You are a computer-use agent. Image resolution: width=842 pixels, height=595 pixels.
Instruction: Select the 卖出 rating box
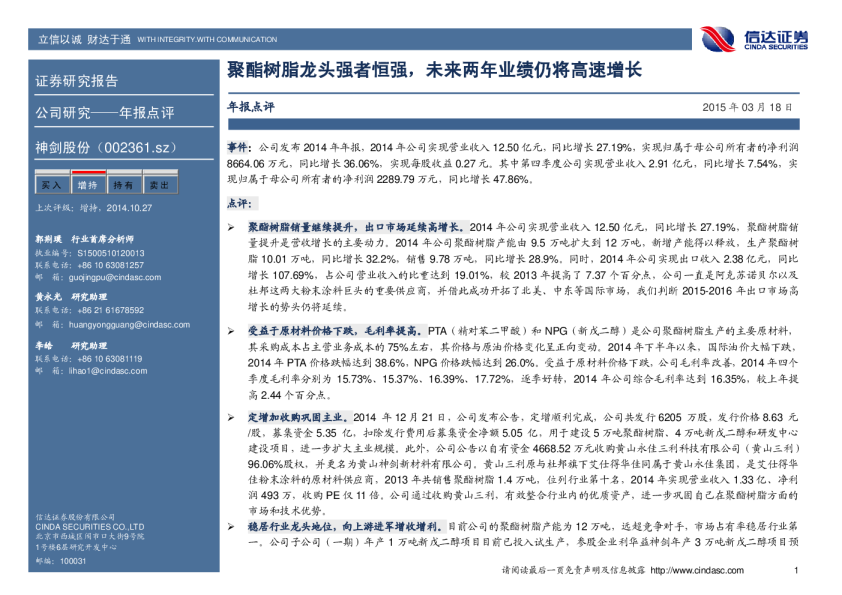[x=160, y=182]
